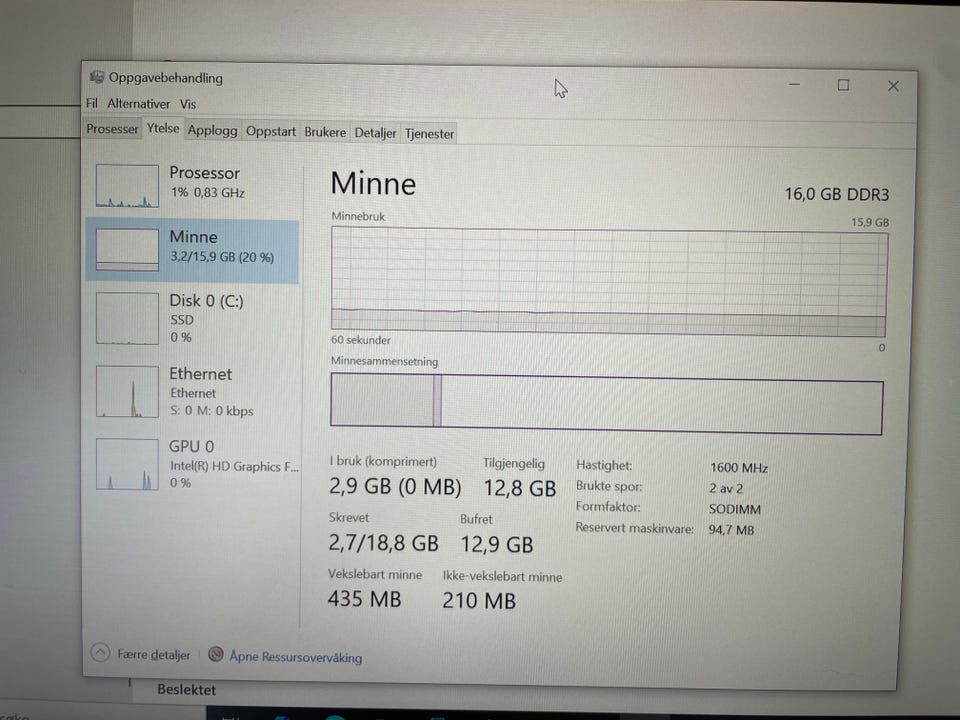The height and width of the screenshot is (720, 960).
Task: Select the Ytelse tab
Action: click(x=163, y=129)
